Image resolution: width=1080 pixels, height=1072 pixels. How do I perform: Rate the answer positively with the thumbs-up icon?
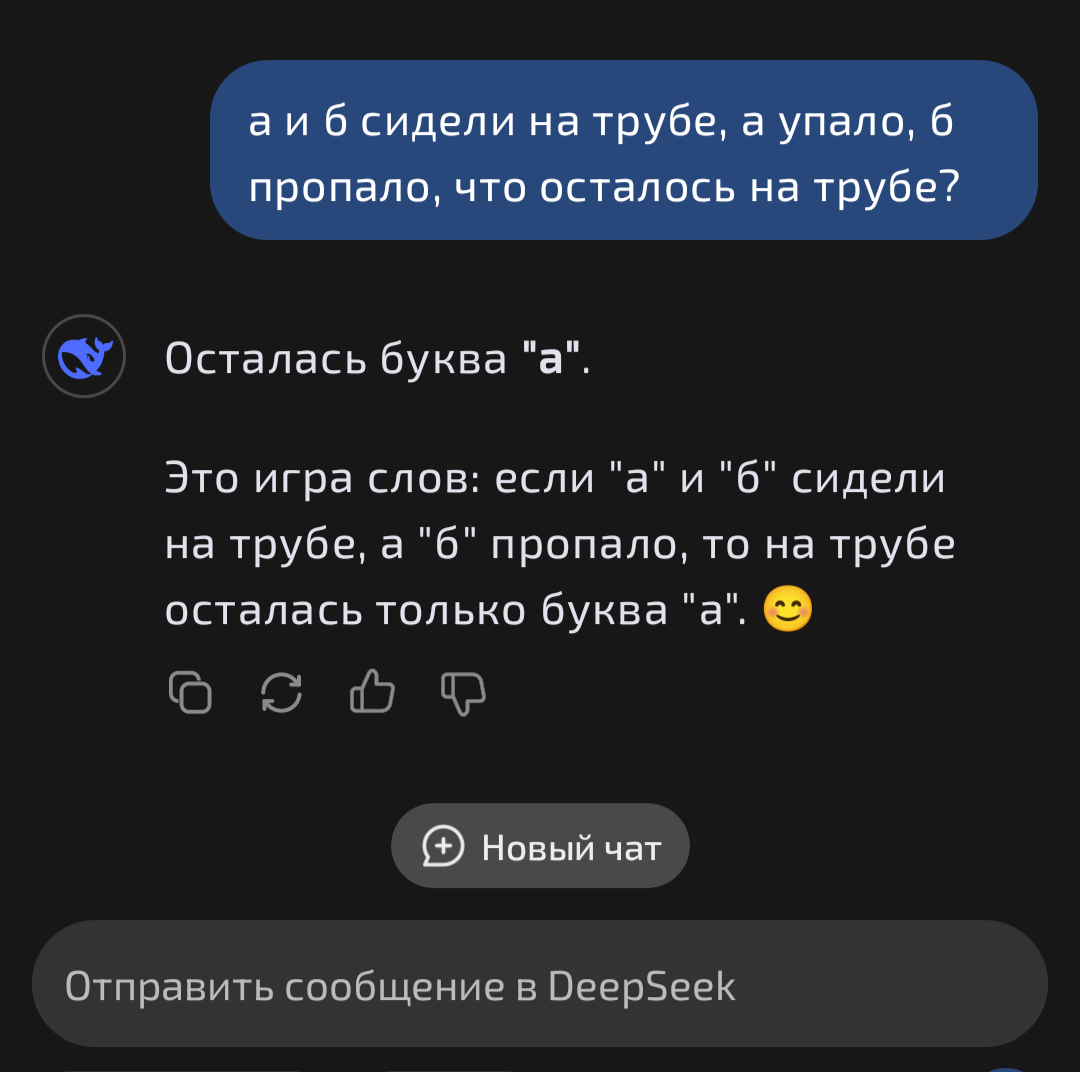(x=371, y=692)
